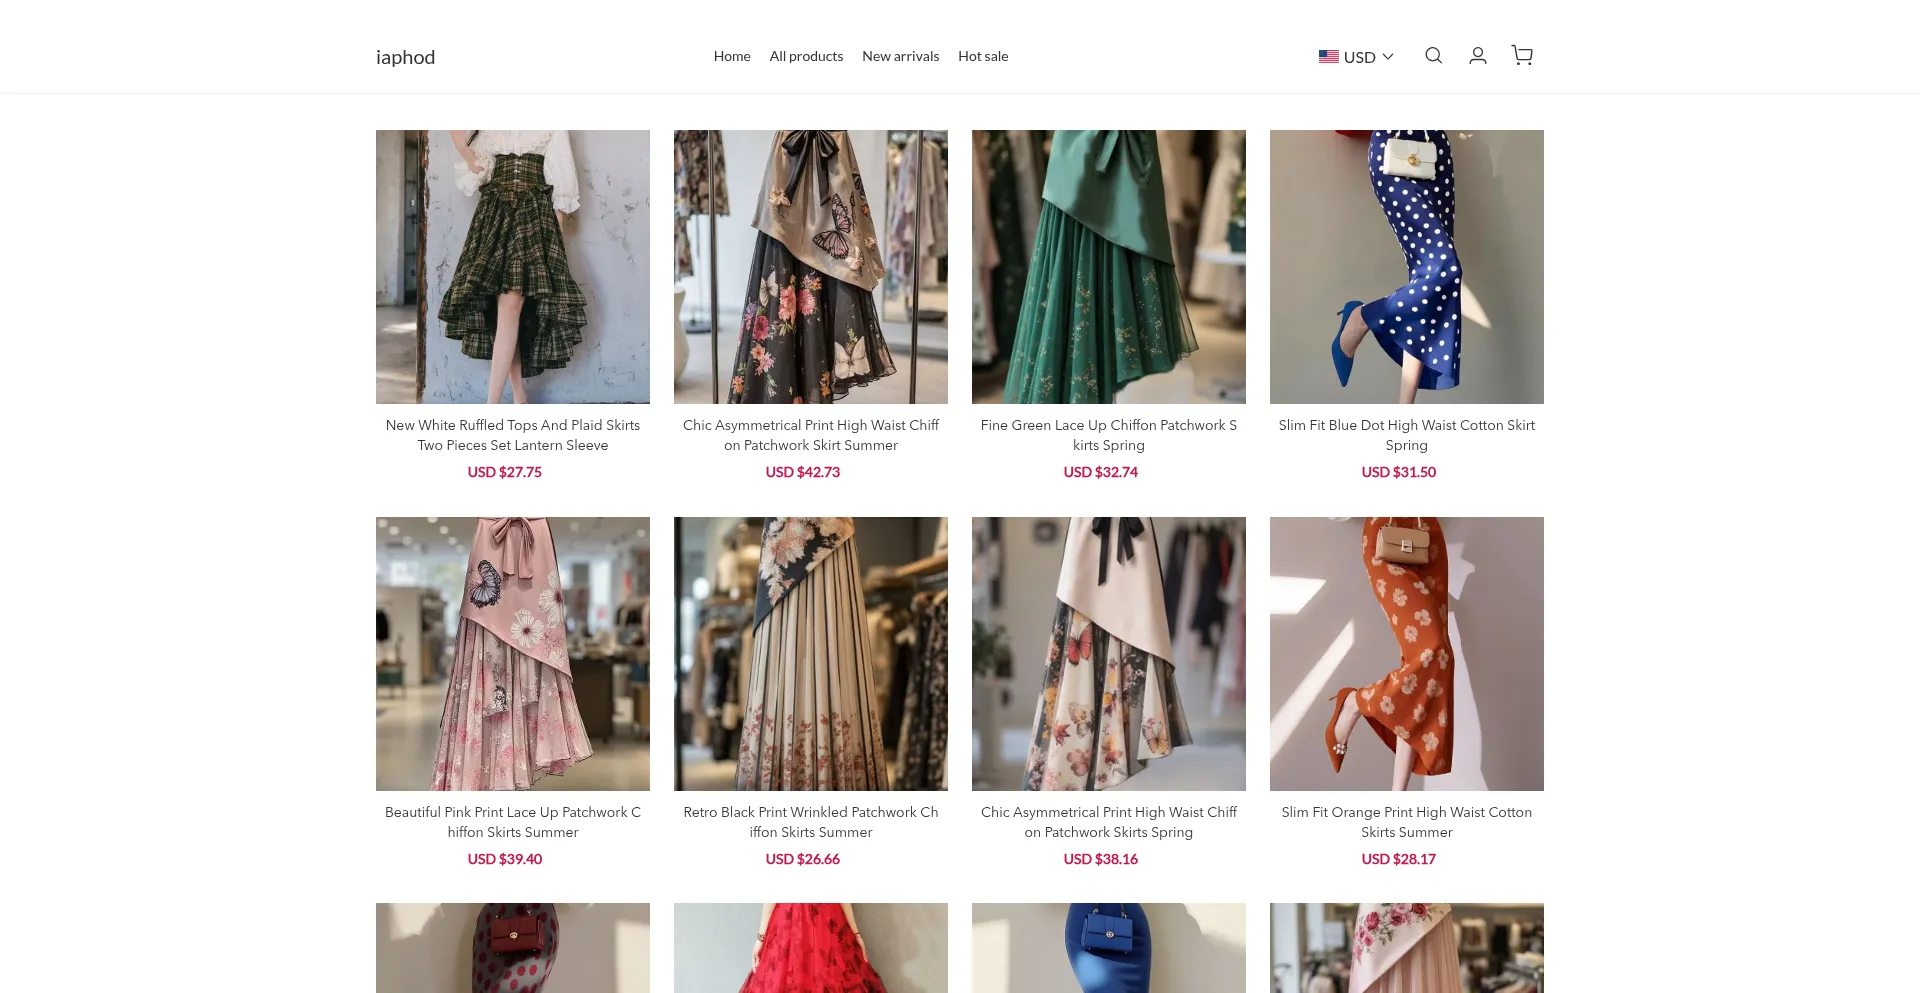Click the USD $42.73 price
The width and height of the screenshot is (1920, 993).
[802, 472]
